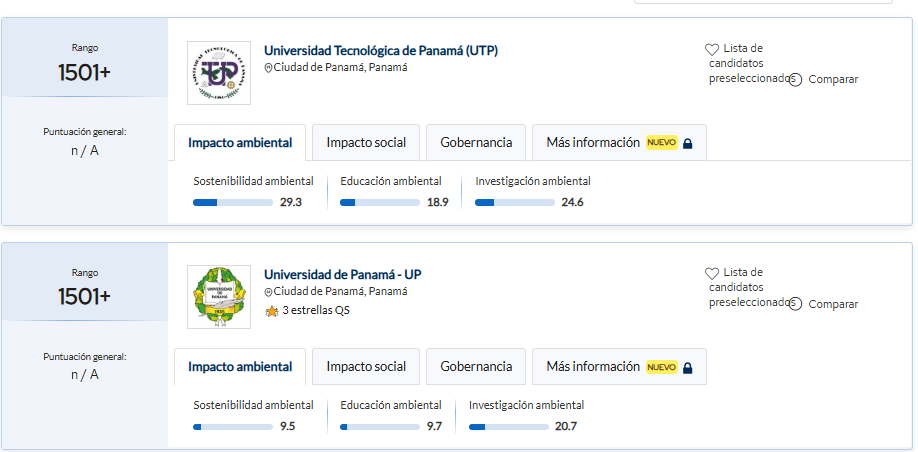Viewport: 918px width, 452px height.
Task: Open Impacto social tab for Universidad de Panamá
Action: pos(366,367)
